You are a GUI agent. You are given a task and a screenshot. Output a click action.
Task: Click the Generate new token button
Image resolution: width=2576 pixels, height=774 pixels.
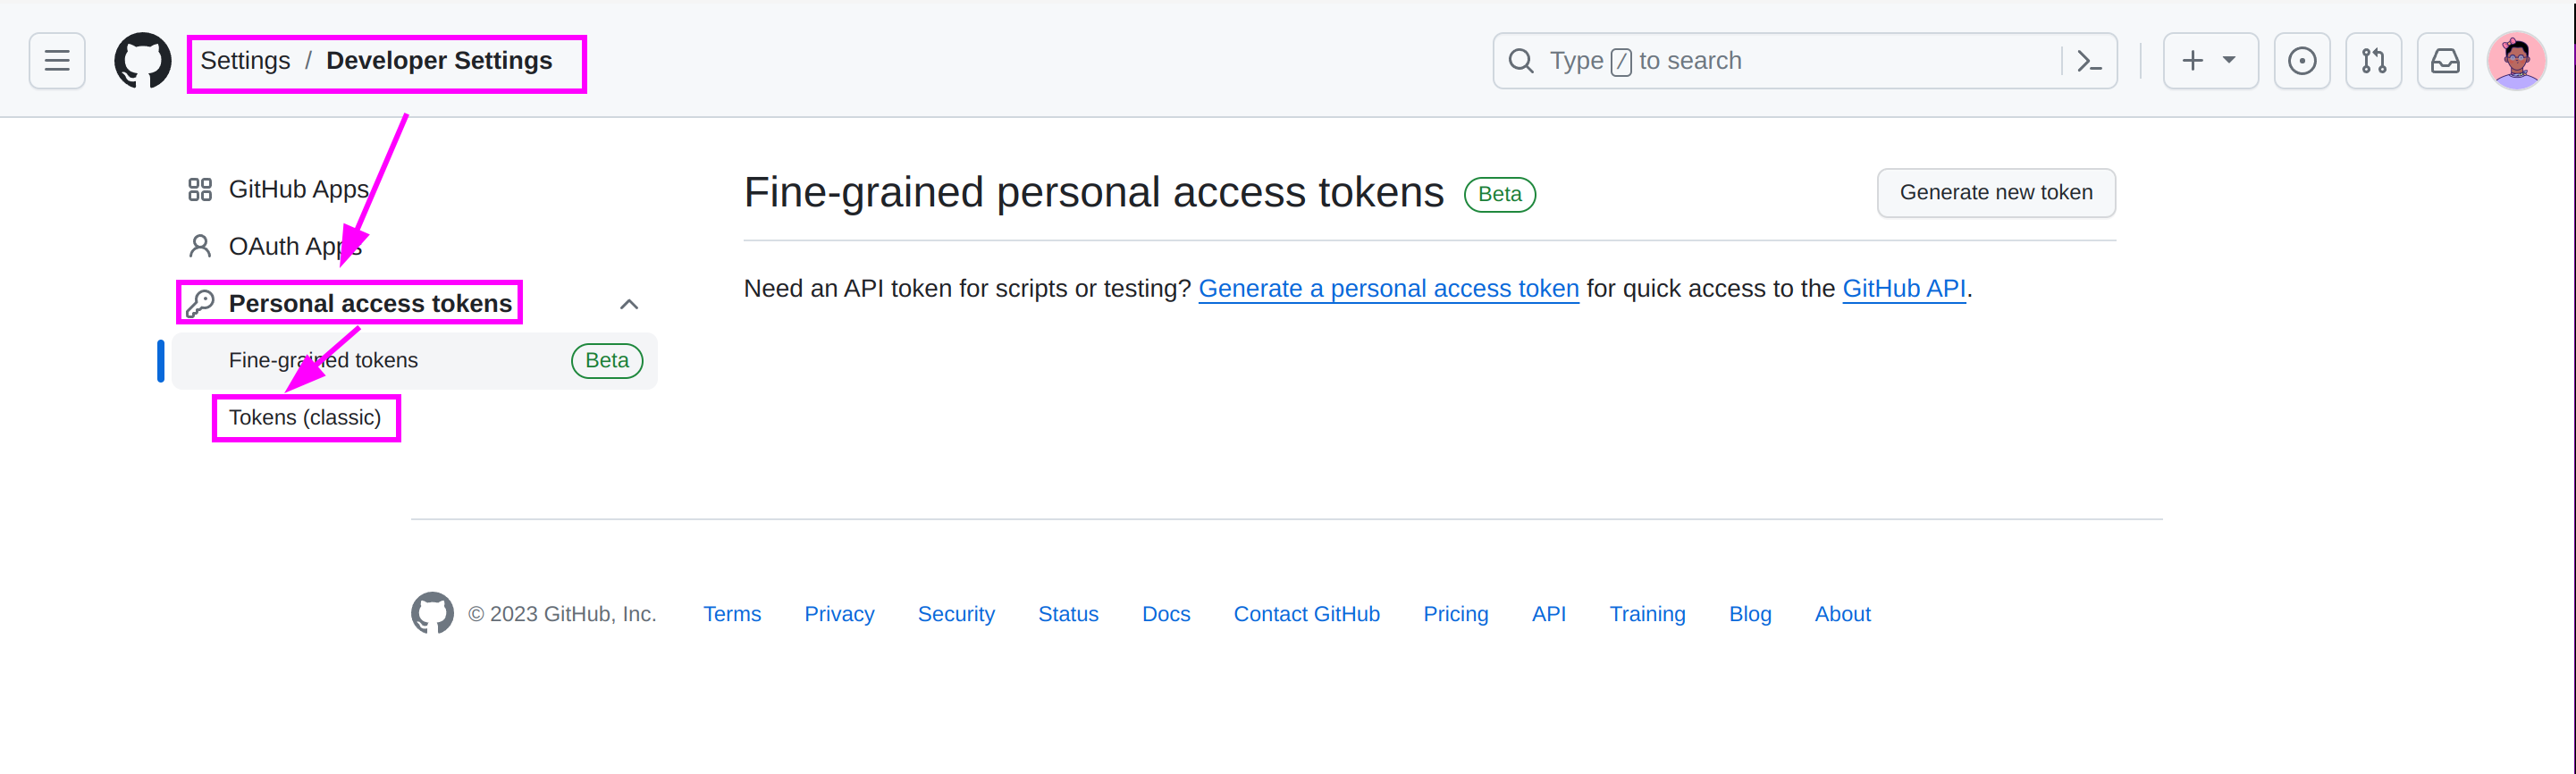point(1995,192)
